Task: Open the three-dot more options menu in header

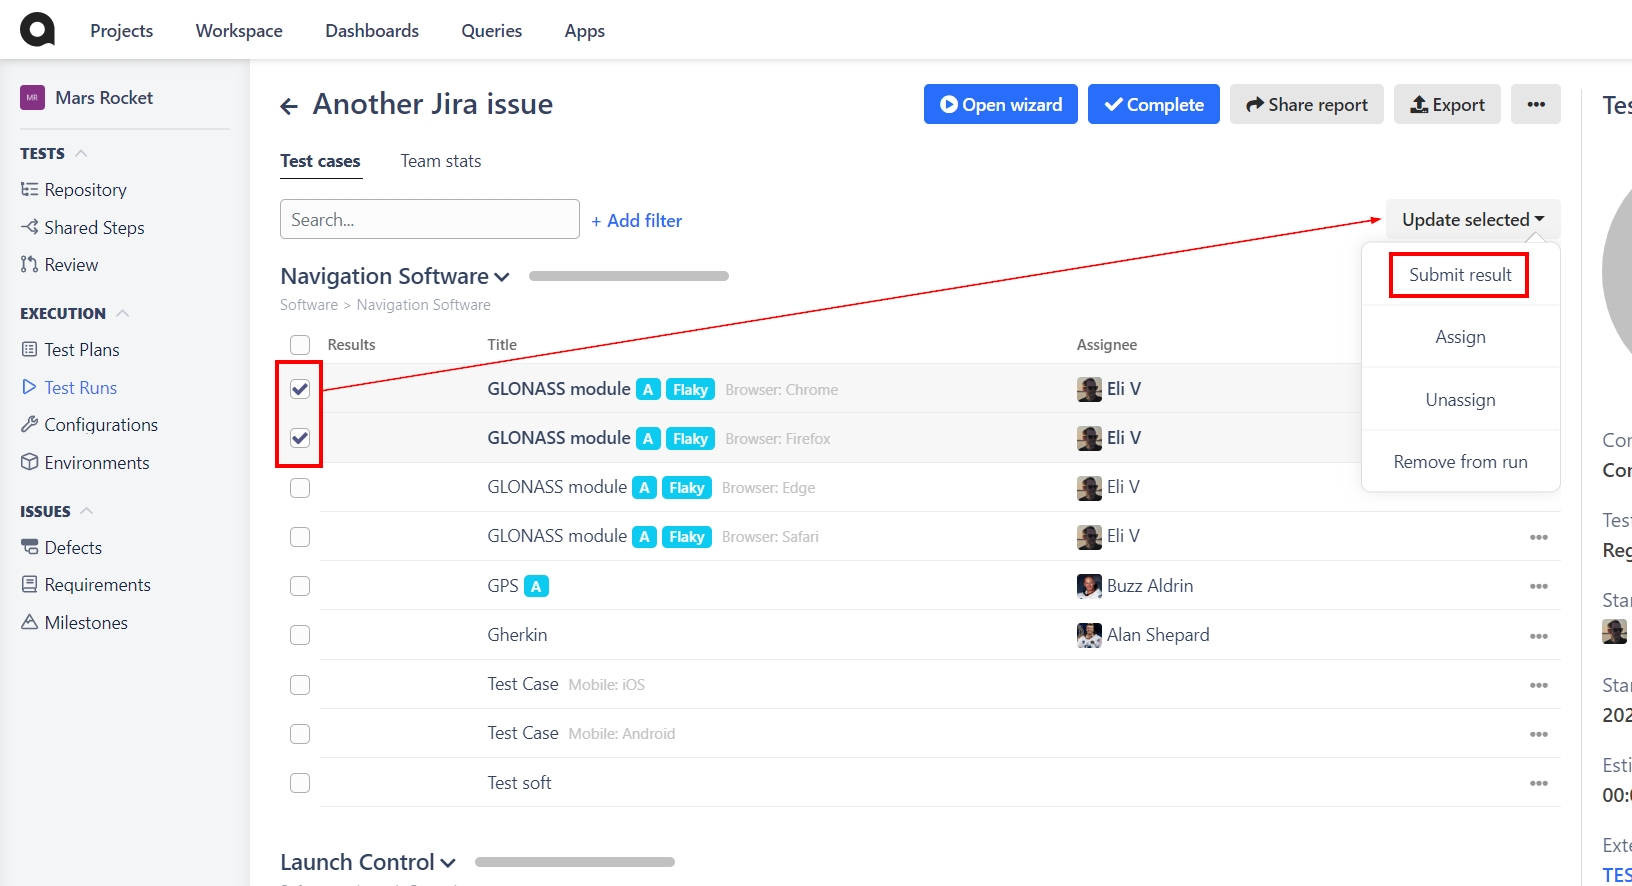Action: pos(1535,104)
